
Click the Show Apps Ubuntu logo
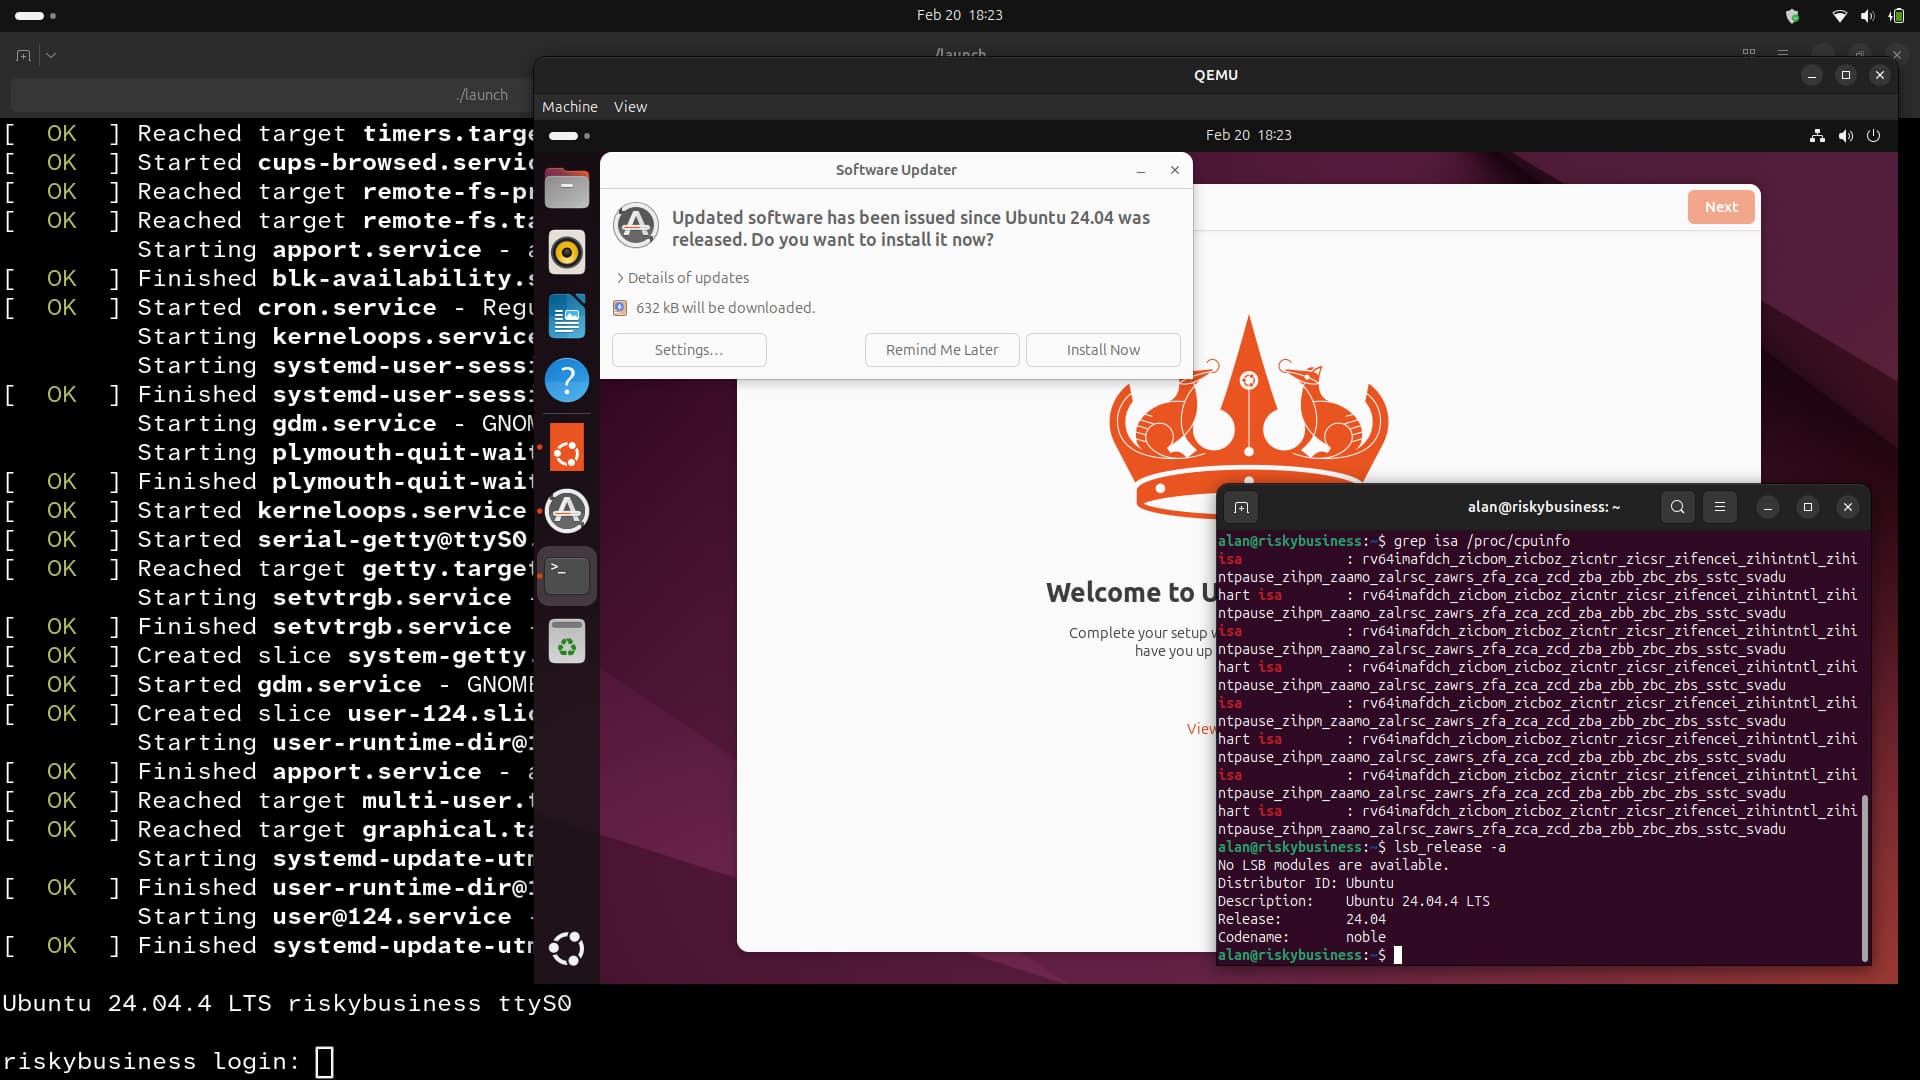[x=566, y=948]
